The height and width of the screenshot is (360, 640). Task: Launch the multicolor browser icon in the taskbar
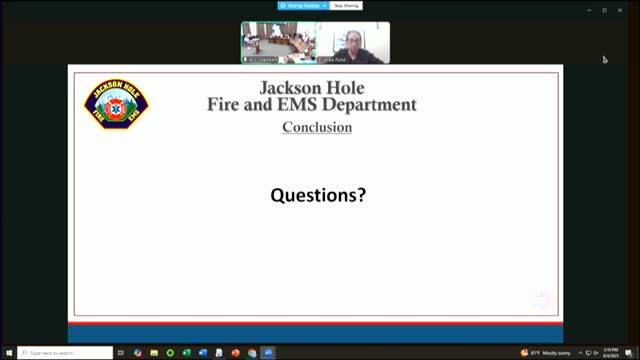click(138, 353)
